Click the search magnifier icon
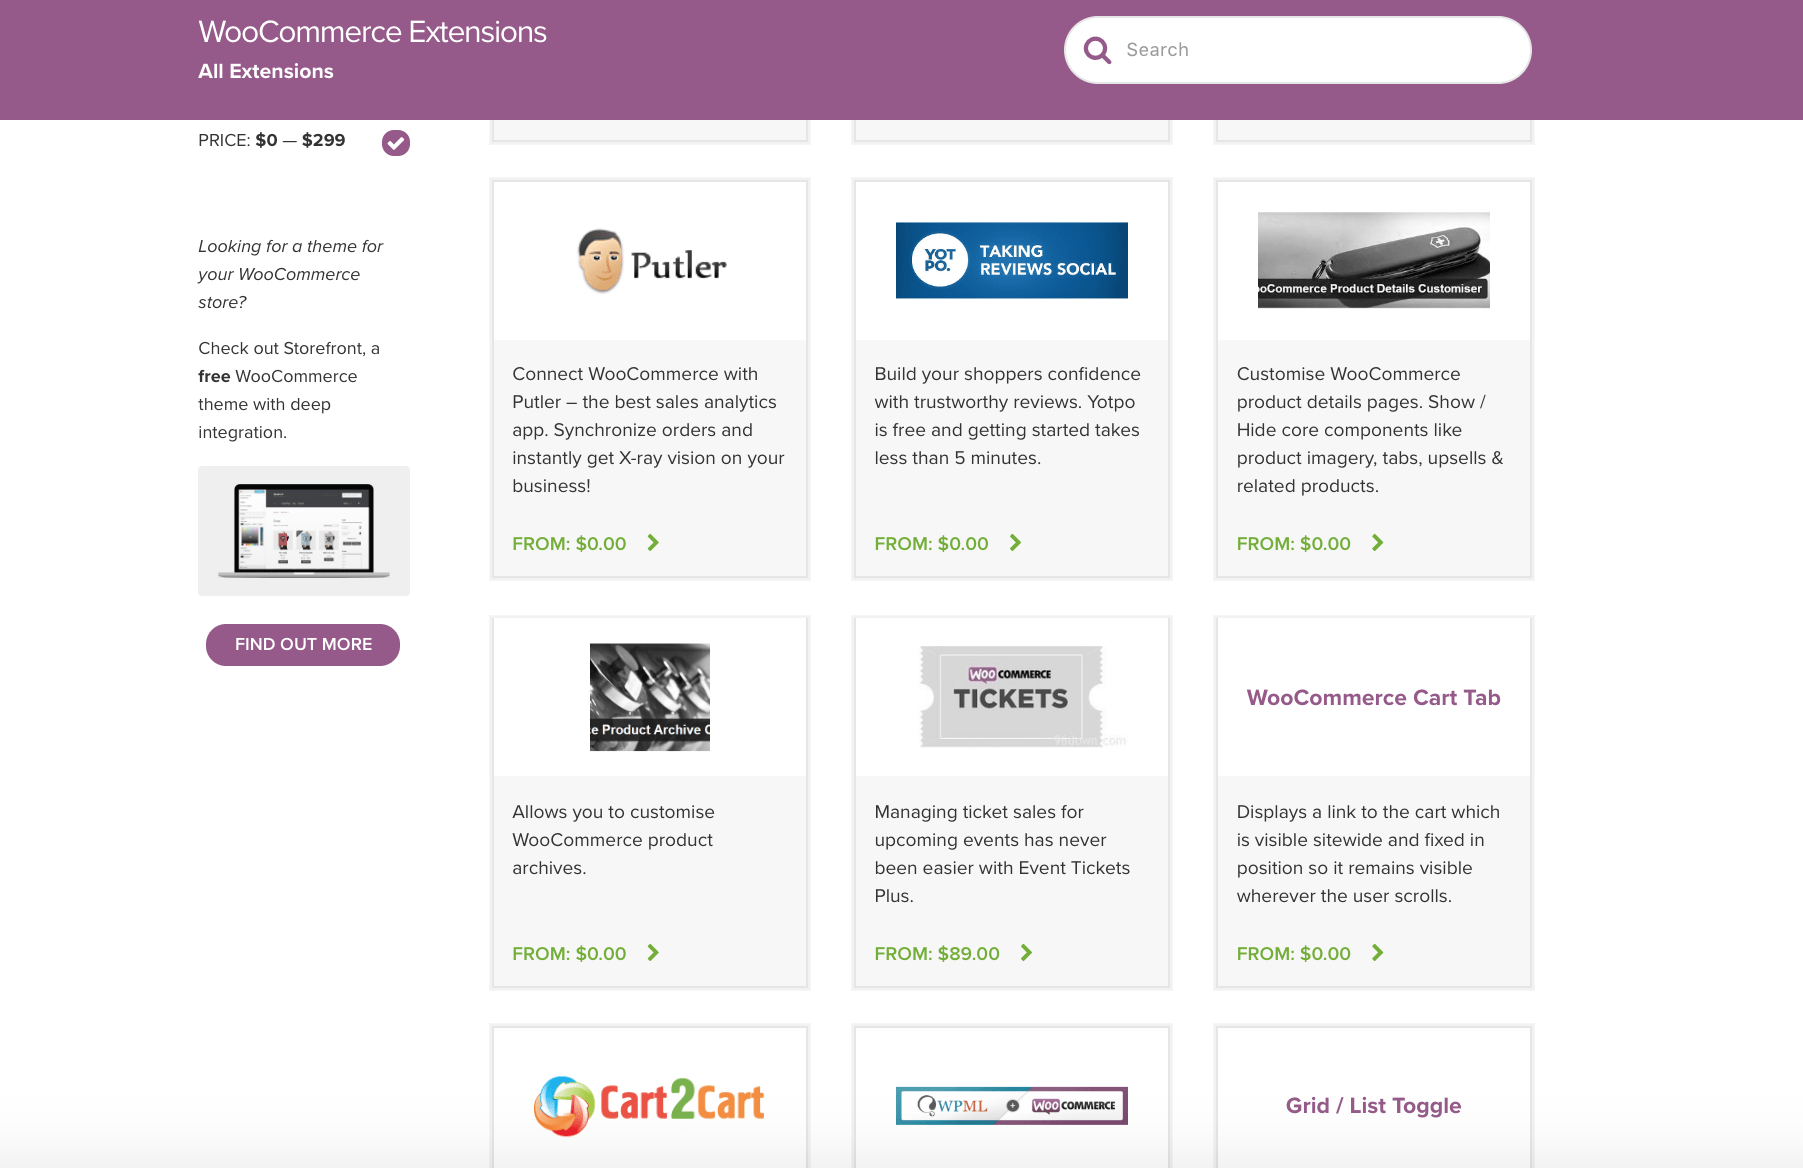The image size is (1803, 1168). pos(1097,50)
